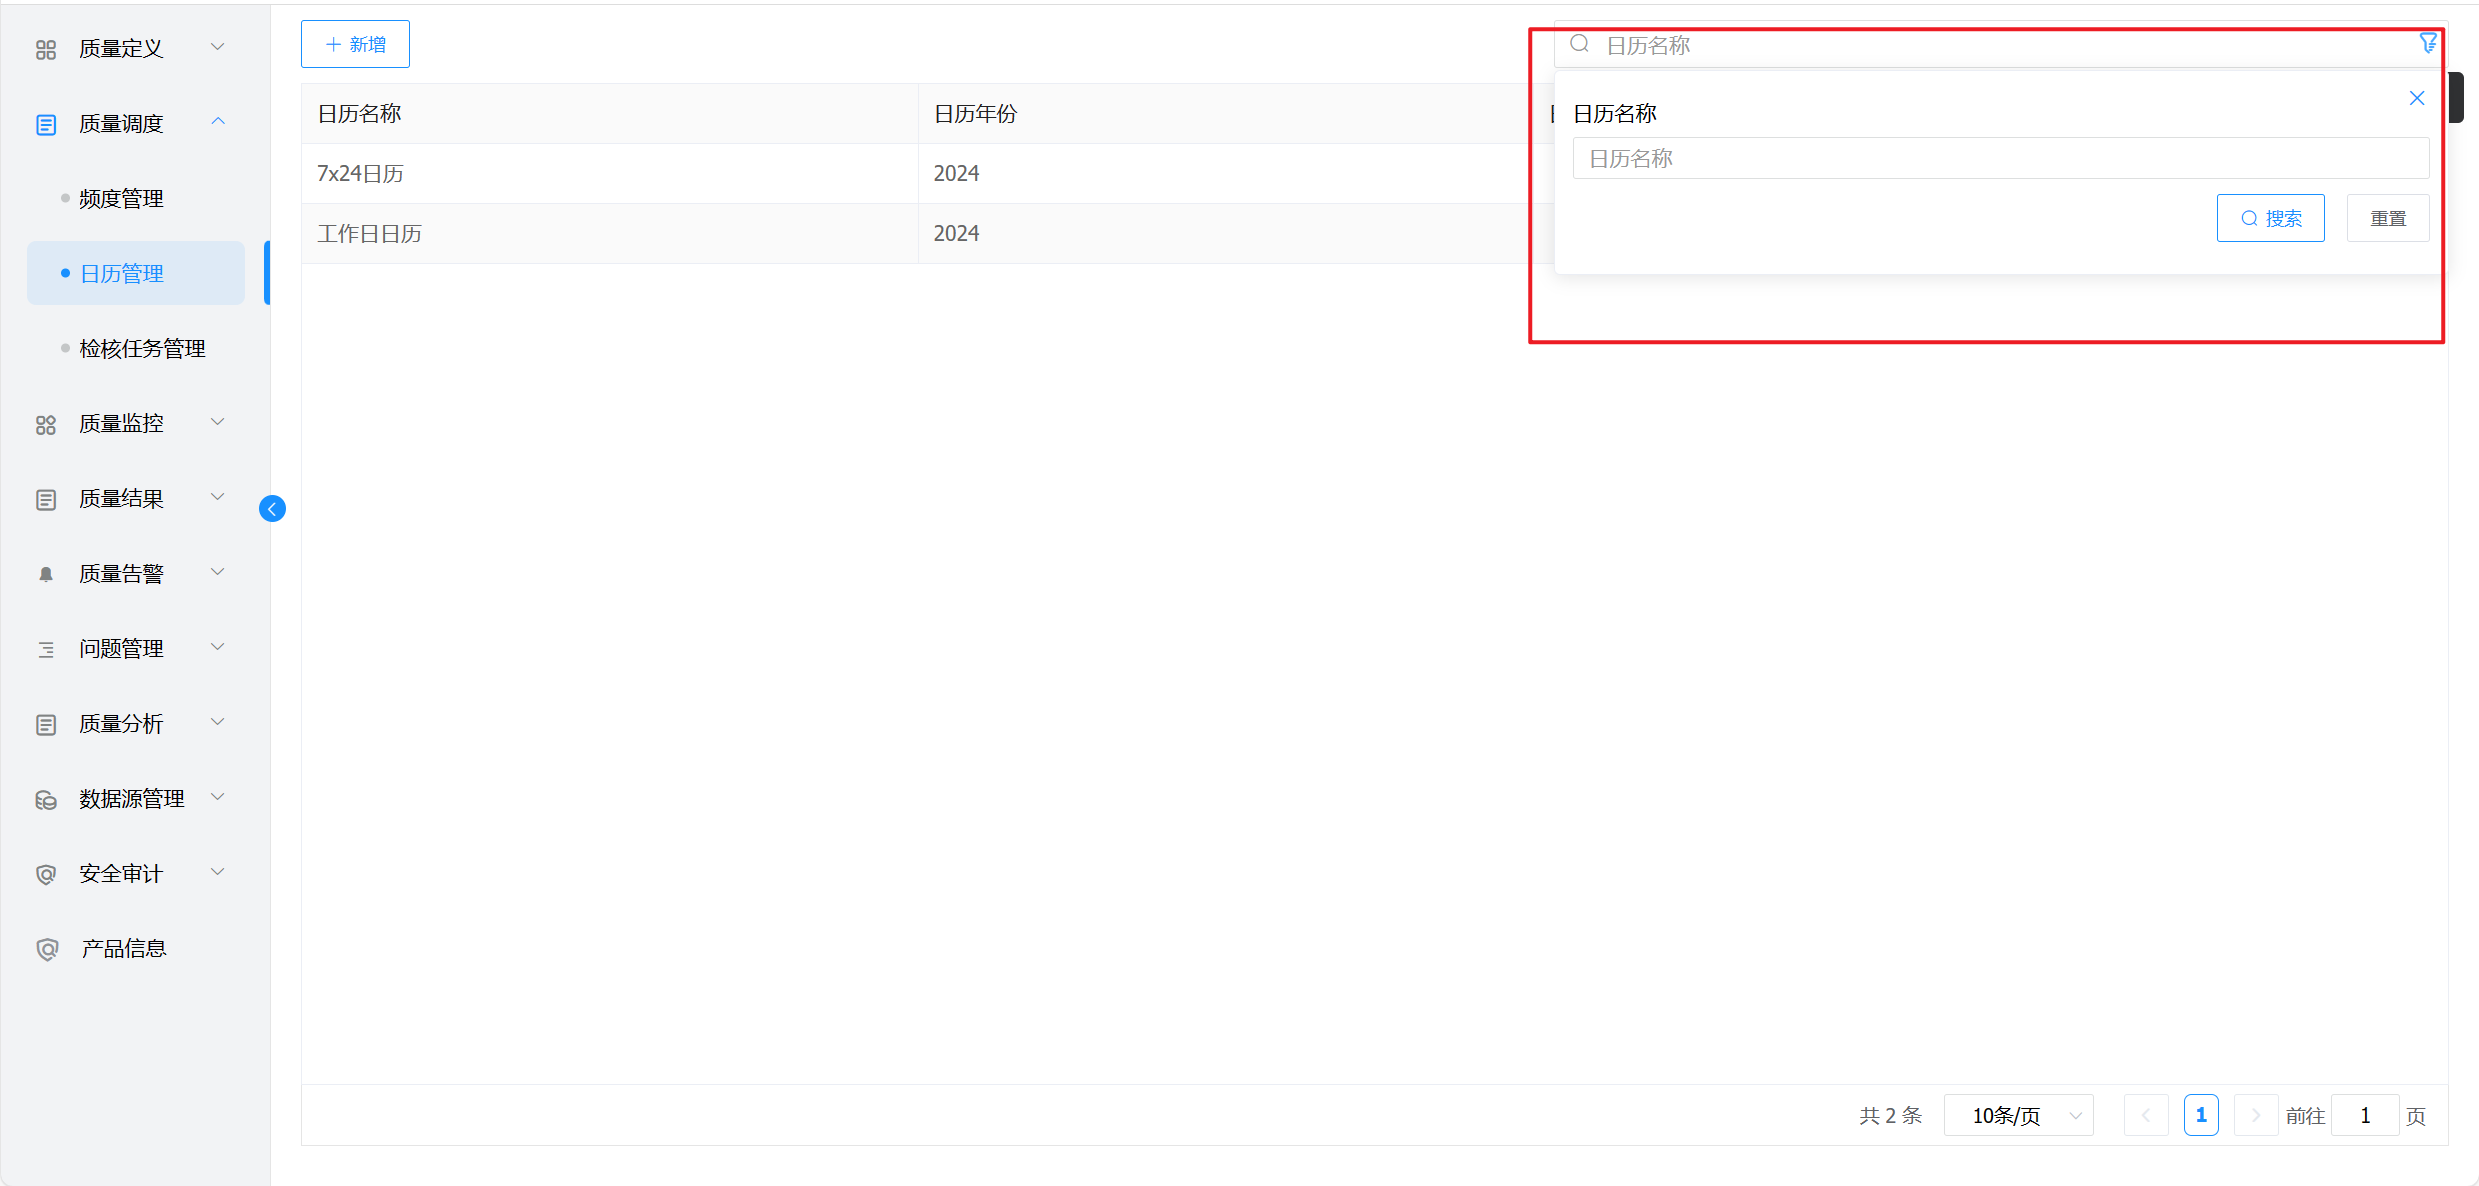Close the search popup with the X
The height and width of the screenshot is (1186, 2479).
point(2416,98)
